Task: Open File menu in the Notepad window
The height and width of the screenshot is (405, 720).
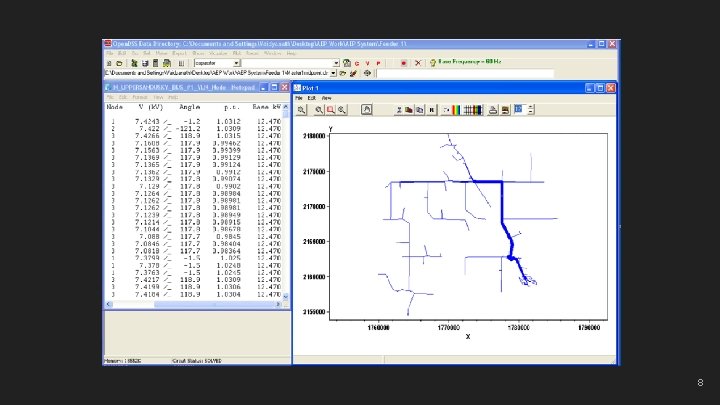Action: [110, 97]
